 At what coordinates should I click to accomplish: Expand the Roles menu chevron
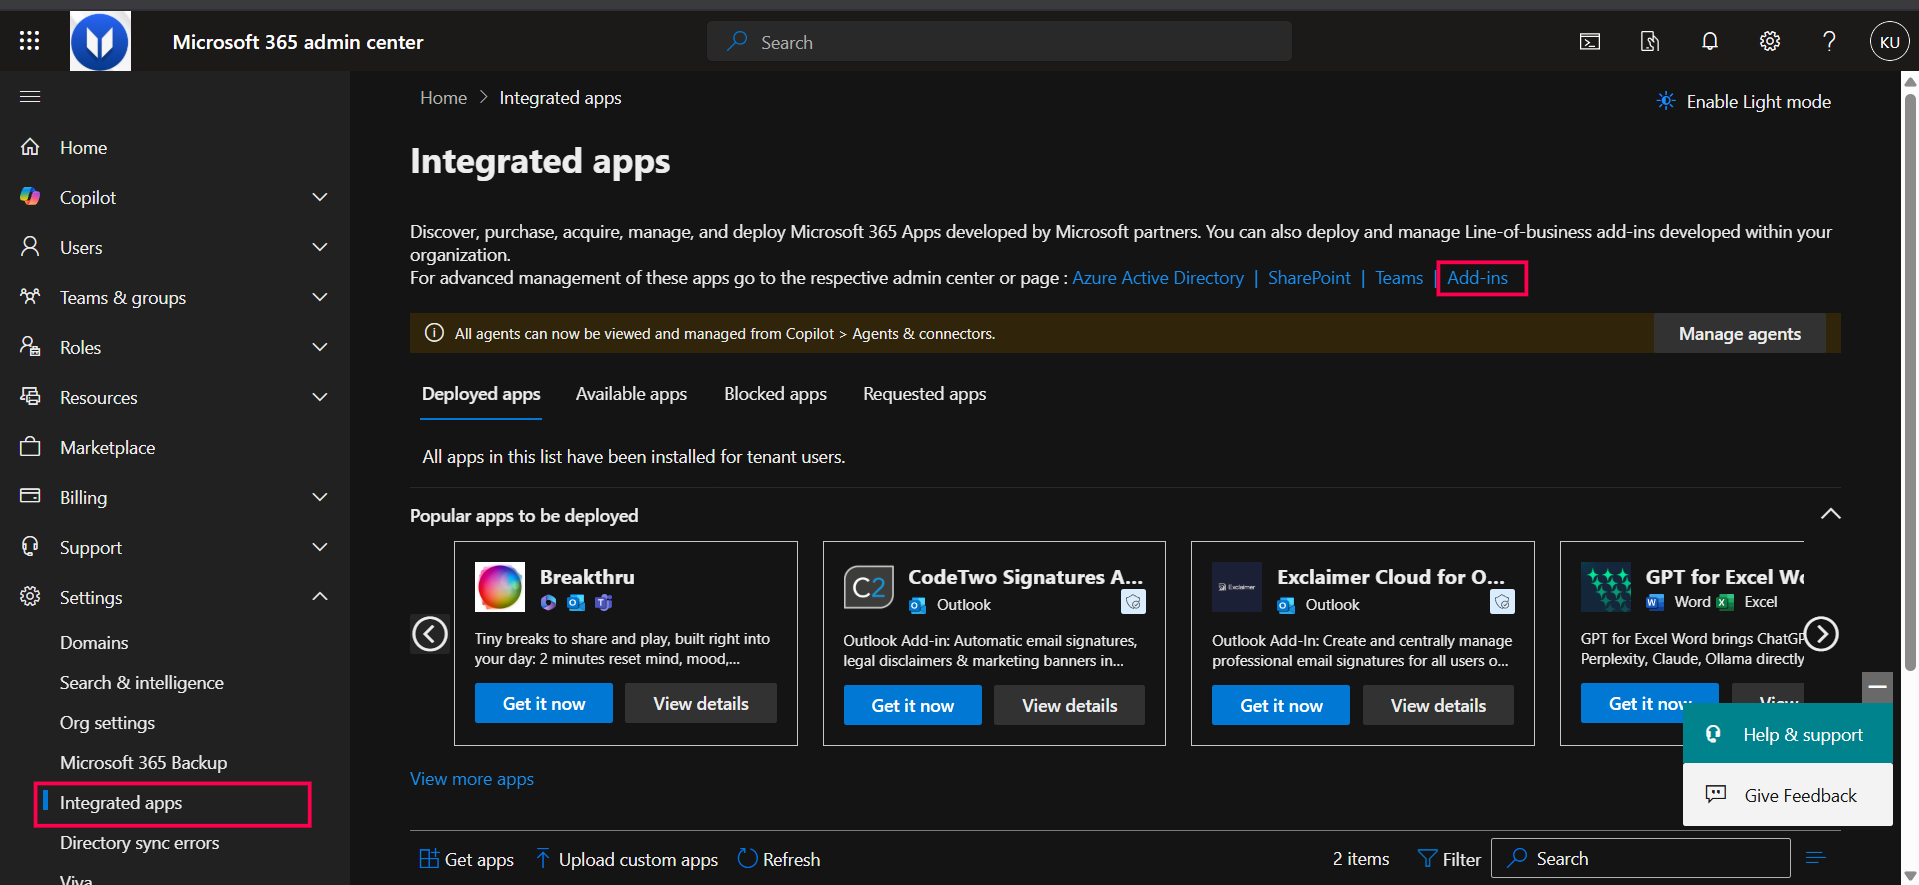pos(320,347)
